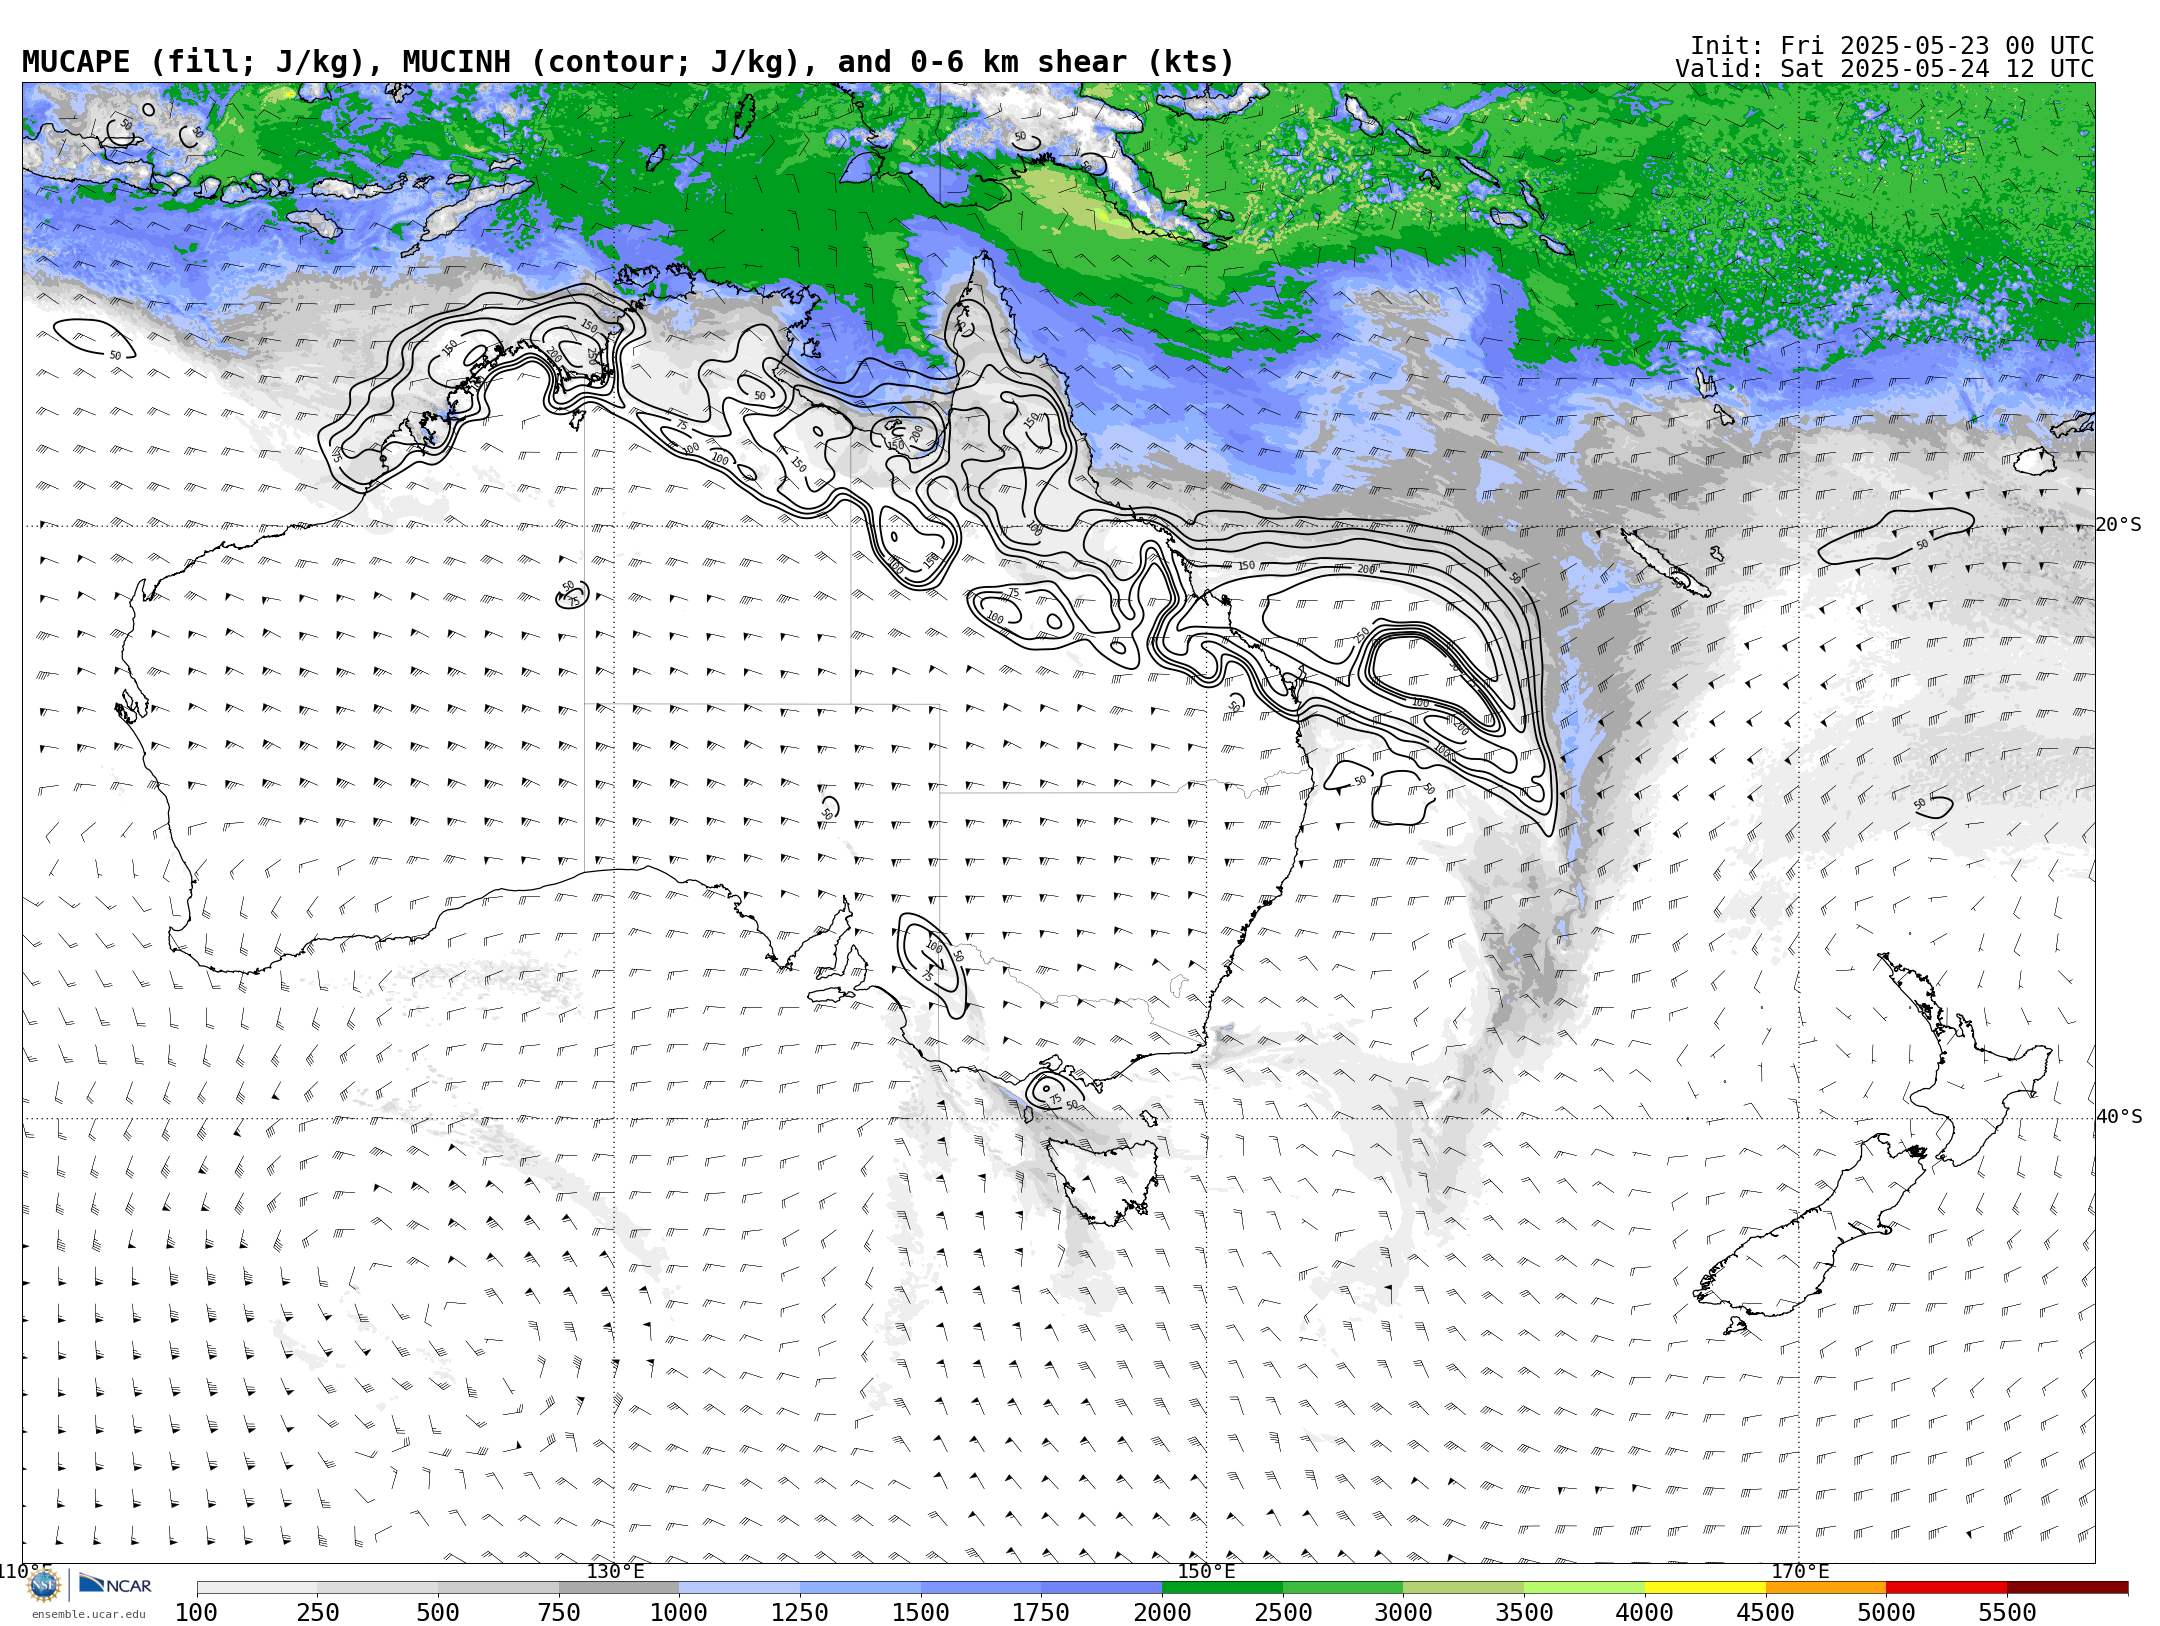The image size is (2160, 1626).
Task: Click the dark red 5500 color swatch
Action: (2067, 1588)
